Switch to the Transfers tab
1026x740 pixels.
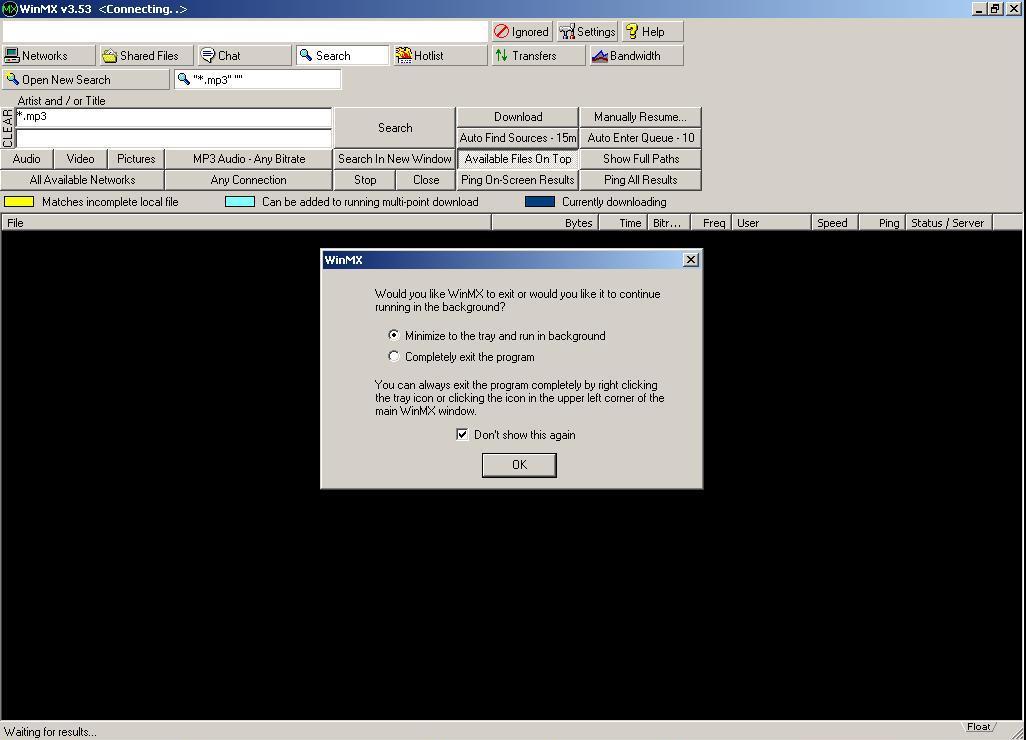click(539, 56)
